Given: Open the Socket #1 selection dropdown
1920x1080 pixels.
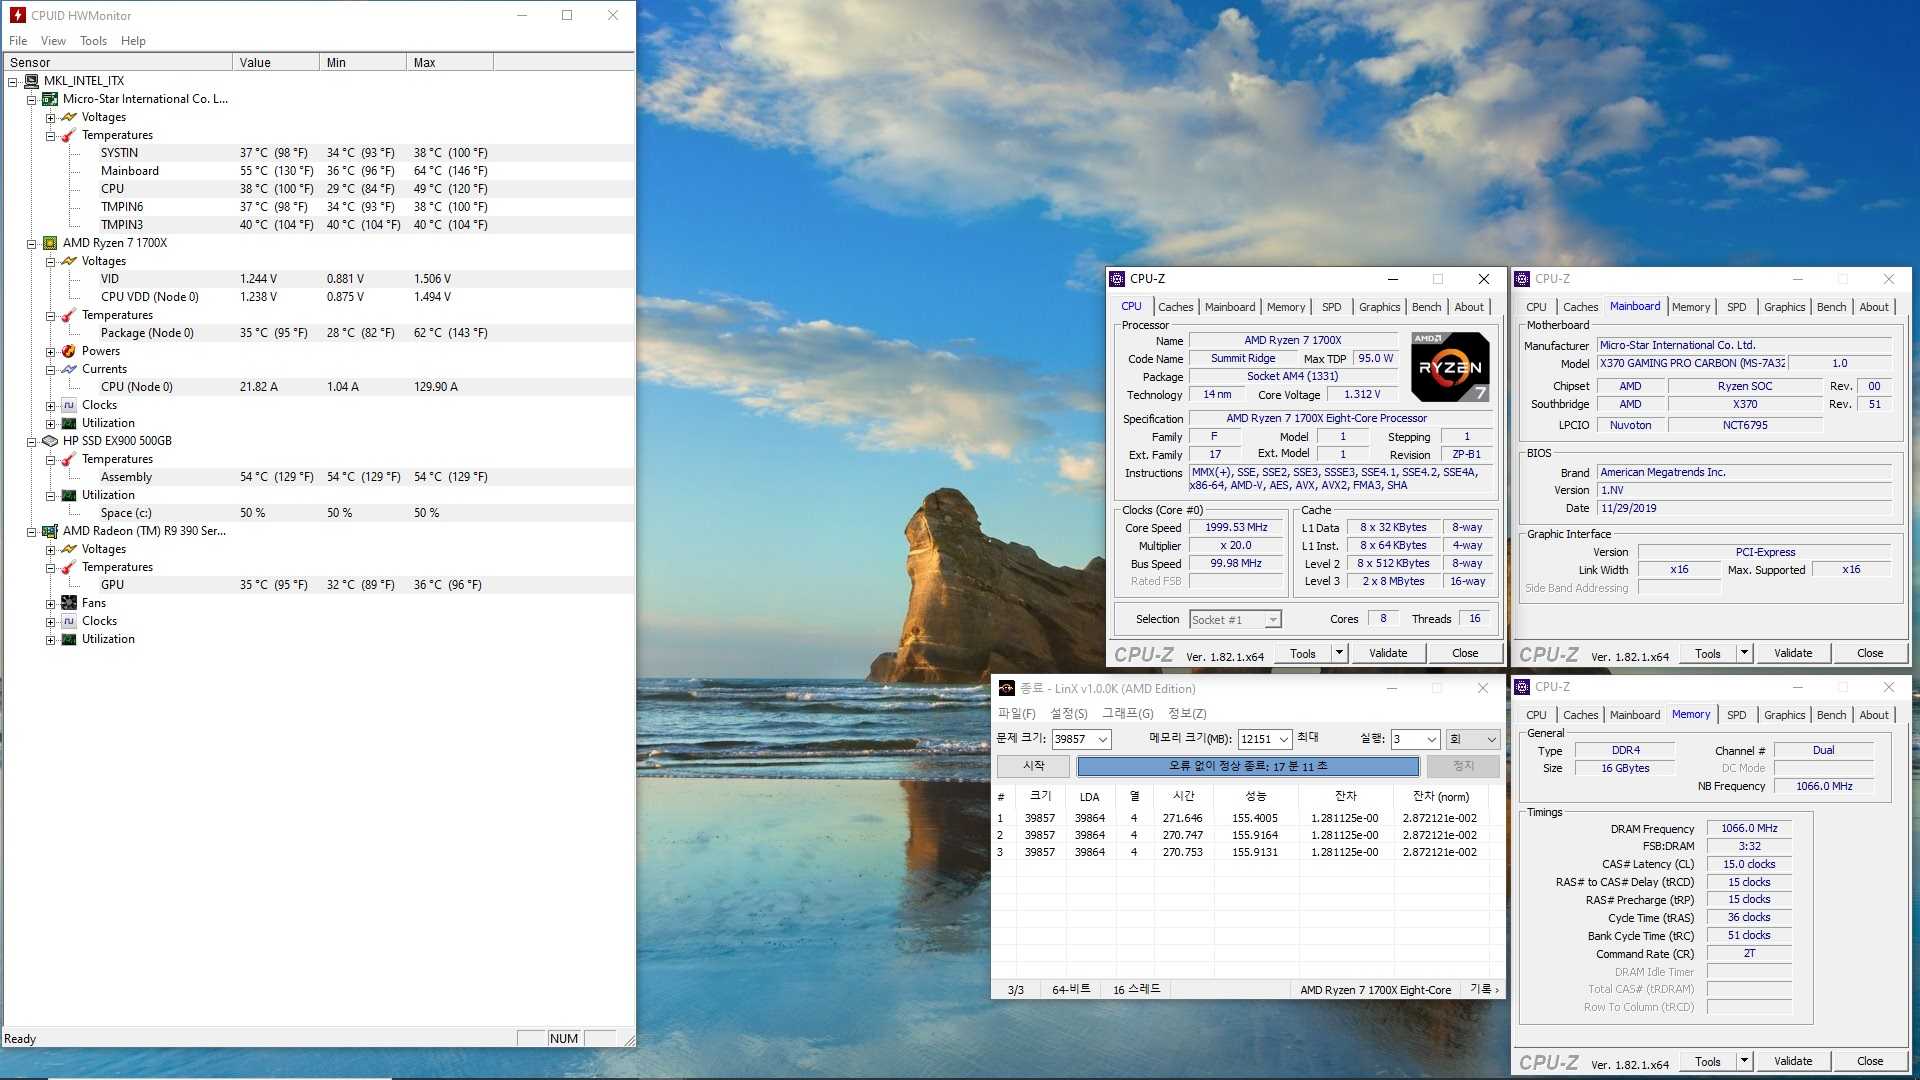Looking at the screenshot, I should [1272, 620].
